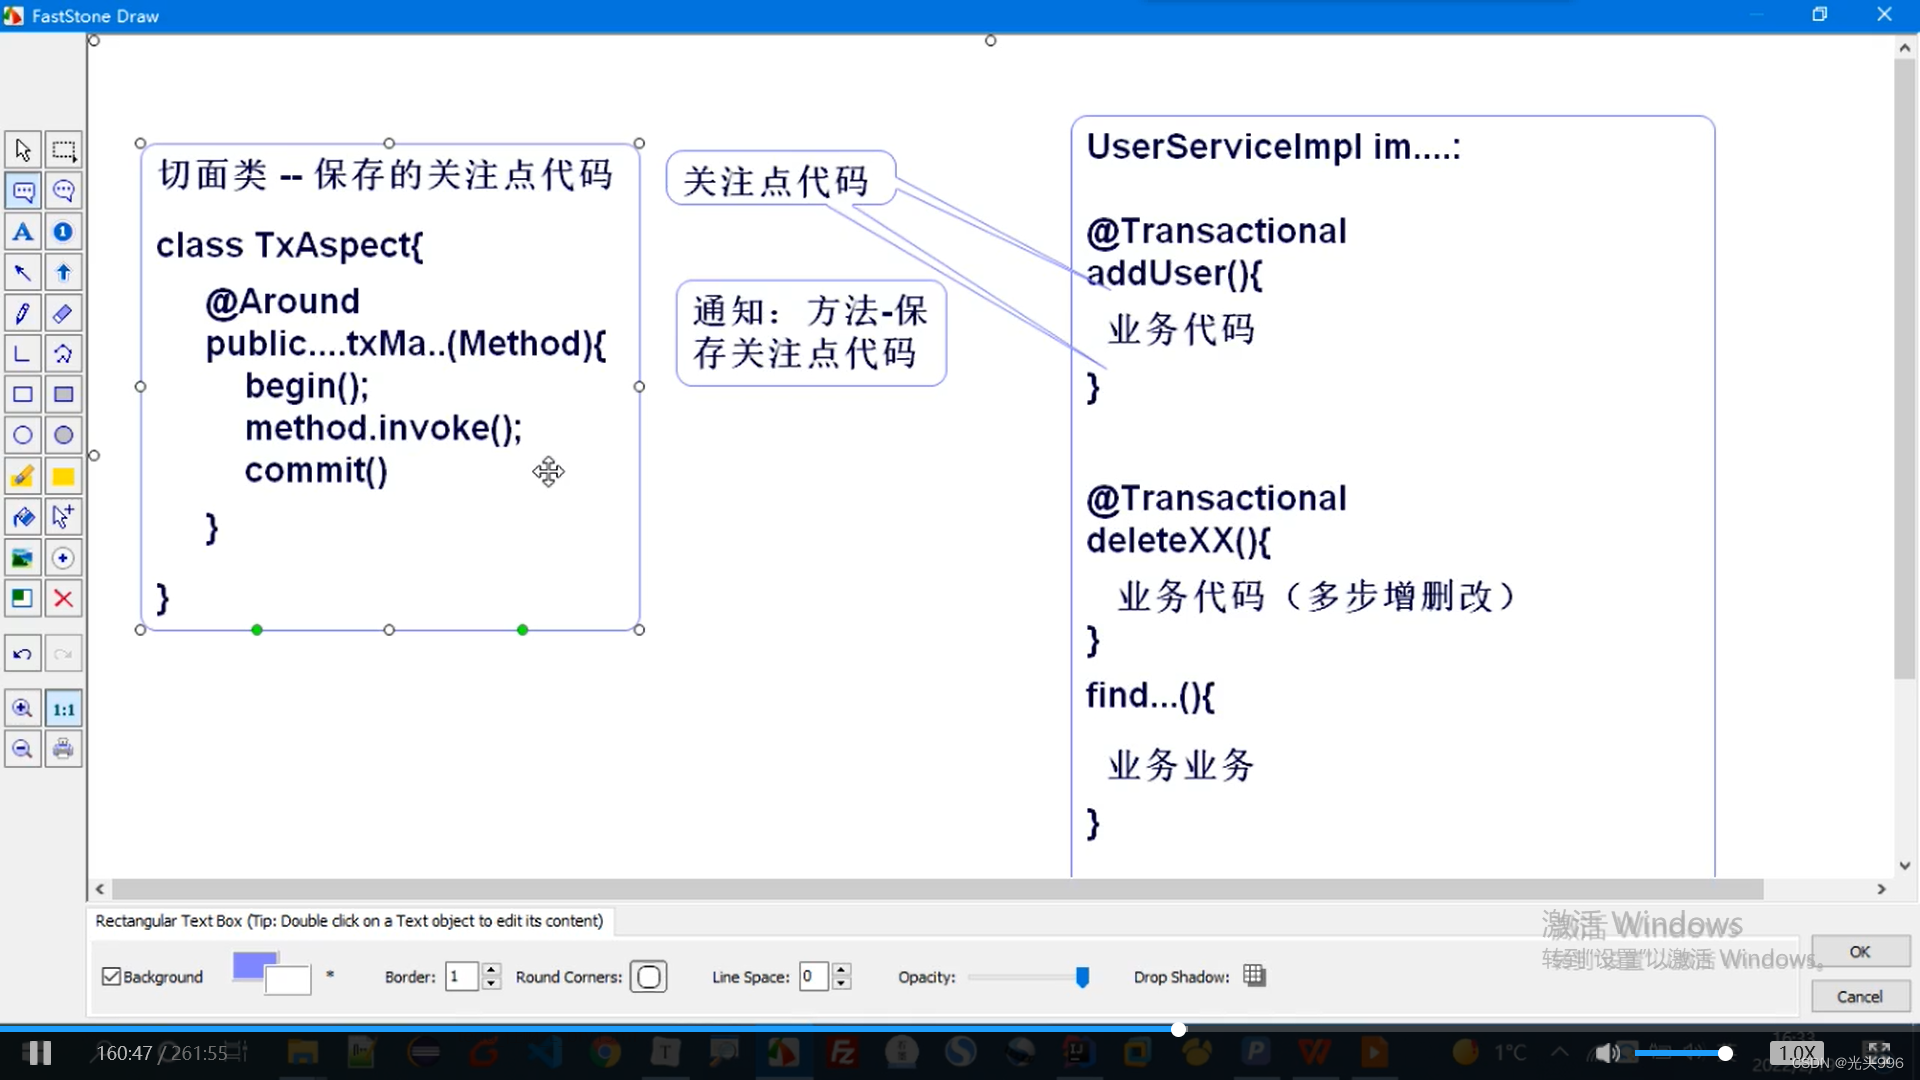The height and width of the screenshot is (1080, 1920).
Task: Select the rectangular text box tool
Action: [x=22, y=191]
